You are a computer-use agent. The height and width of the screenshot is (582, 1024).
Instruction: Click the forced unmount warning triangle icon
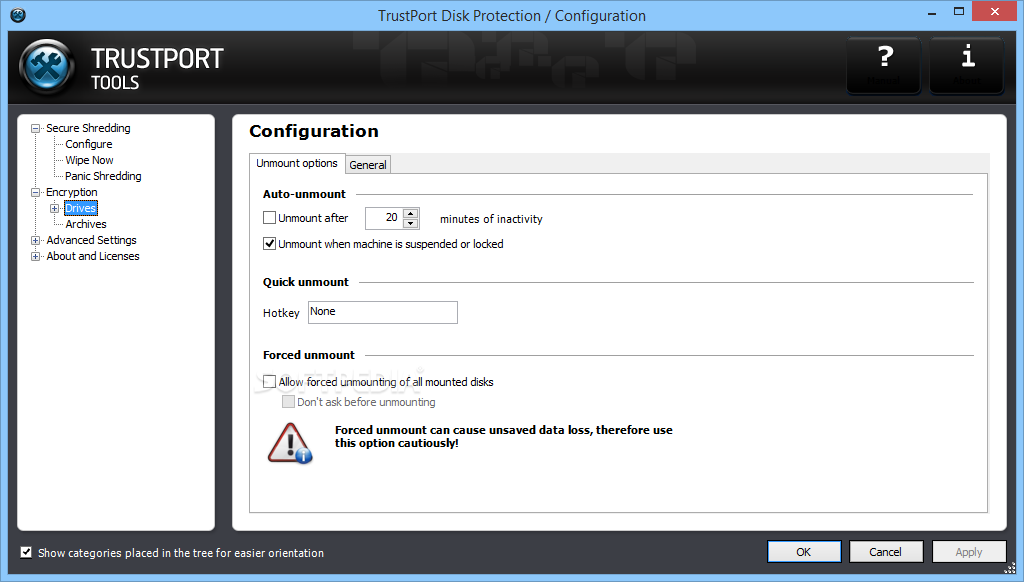pos(290,443)
